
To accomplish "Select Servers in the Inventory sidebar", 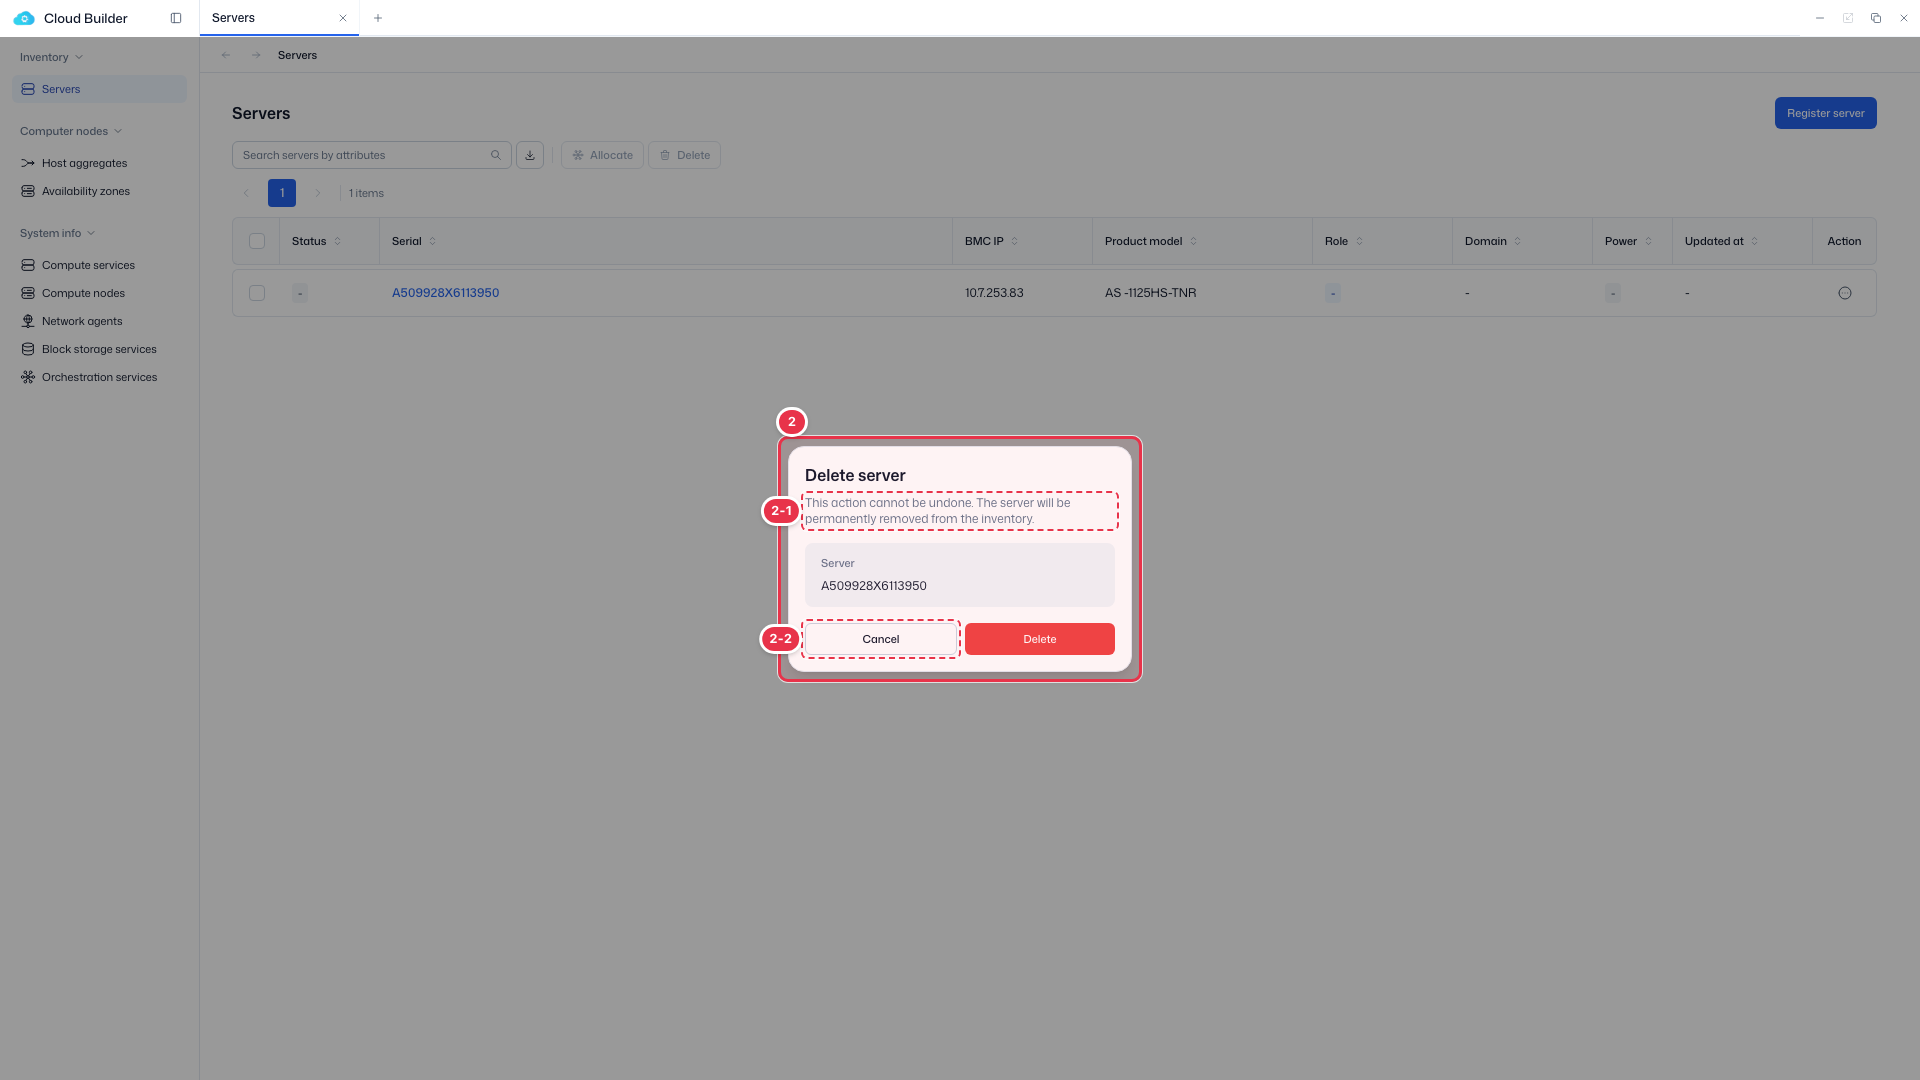I will pyautogui.click(x=99, y=89).
